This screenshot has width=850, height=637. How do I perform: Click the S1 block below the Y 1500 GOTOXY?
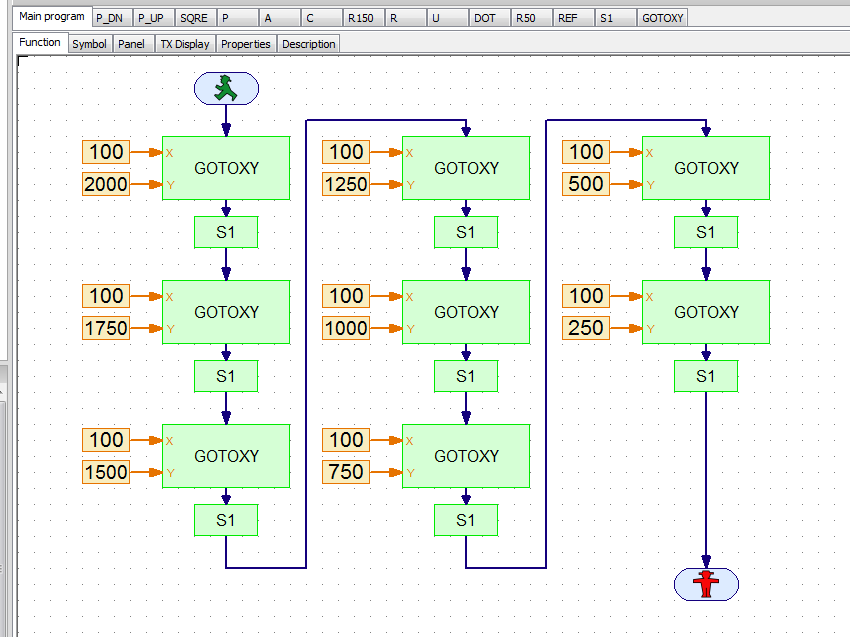point(226,520)
